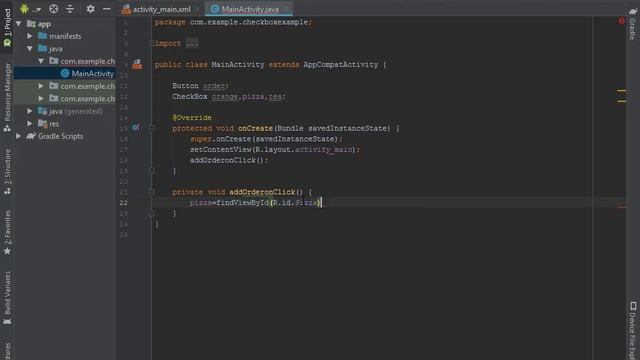Click the Device File Explorer phone icon
The height and width of the screenshot is (360, 640).
[633, 306]
